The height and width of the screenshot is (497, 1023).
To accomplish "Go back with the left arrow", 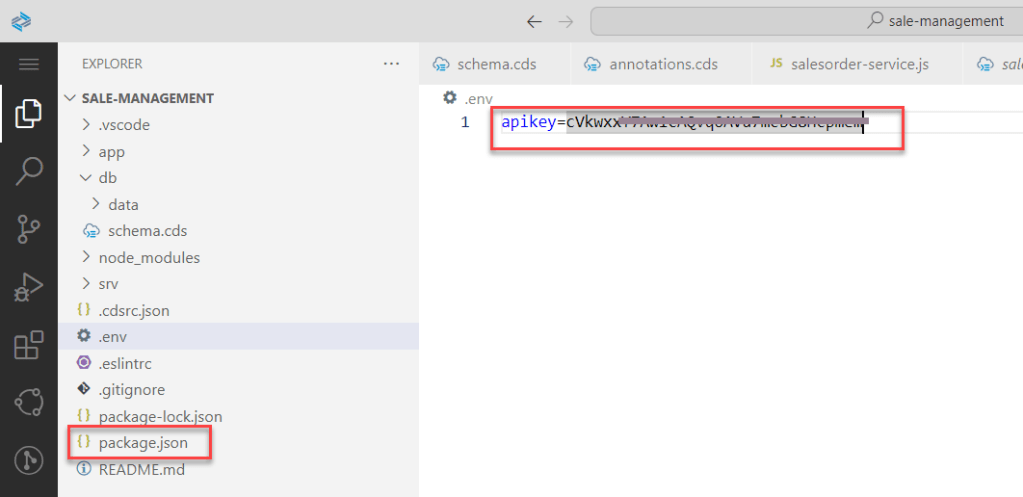I will [534, 21].
